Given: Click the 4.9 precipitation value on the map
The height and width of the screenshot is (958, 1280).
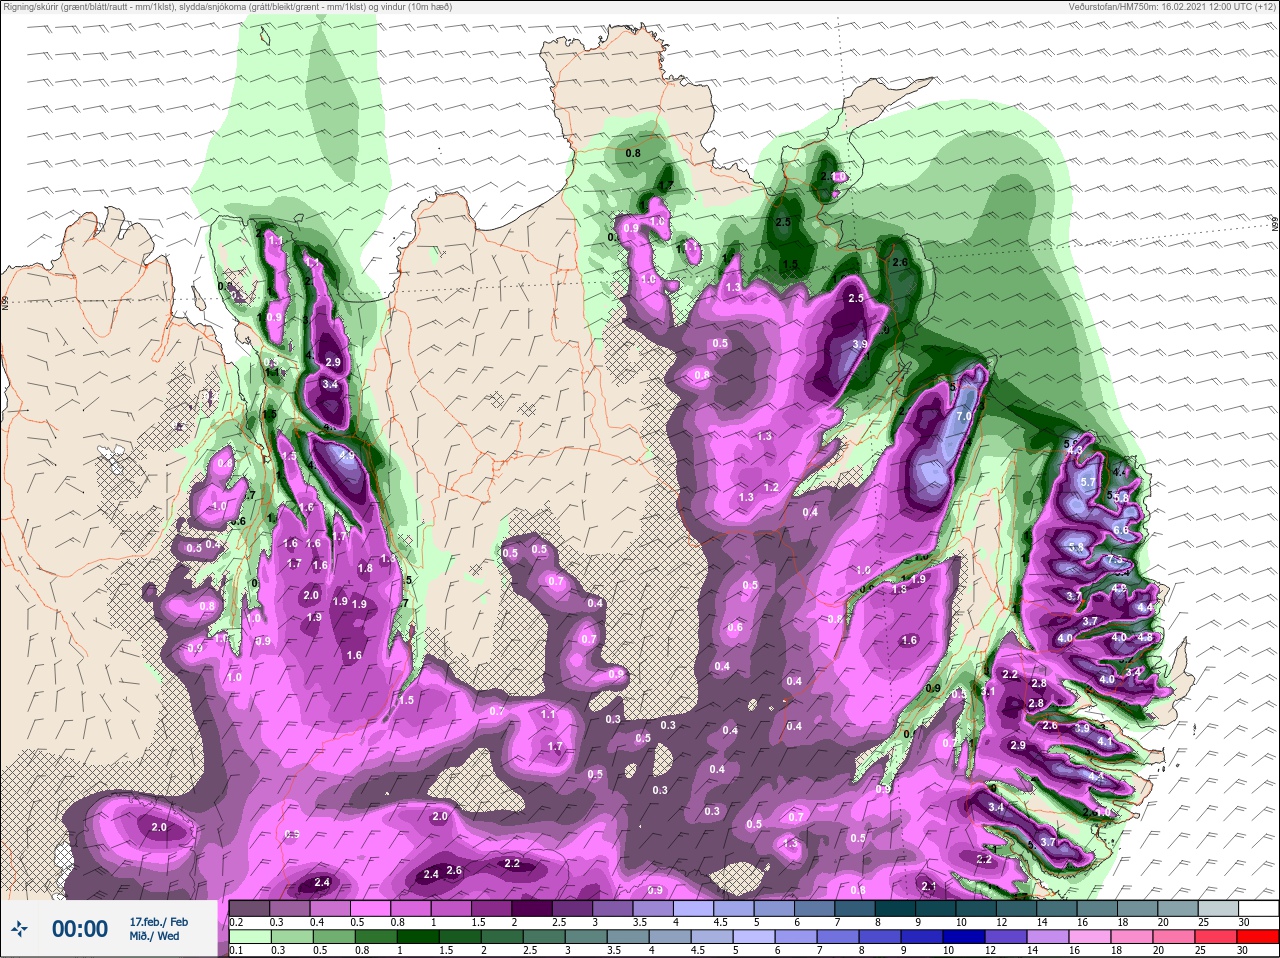Looking at the screenshot, I should point(347,455).
